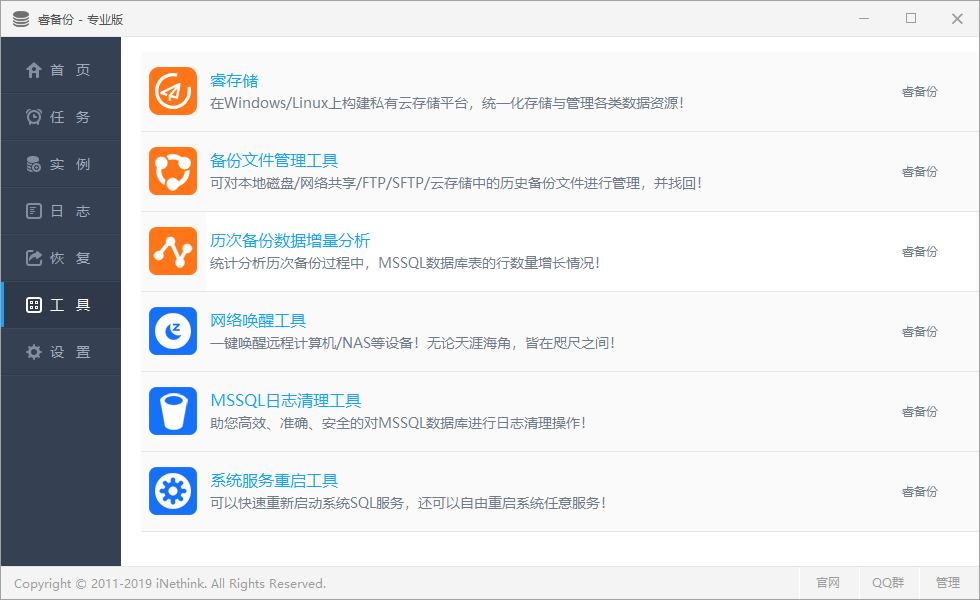Click the description about 日志清理操作
The width and height of the screenshot is (980, 600).
click(x=398, y=423)
